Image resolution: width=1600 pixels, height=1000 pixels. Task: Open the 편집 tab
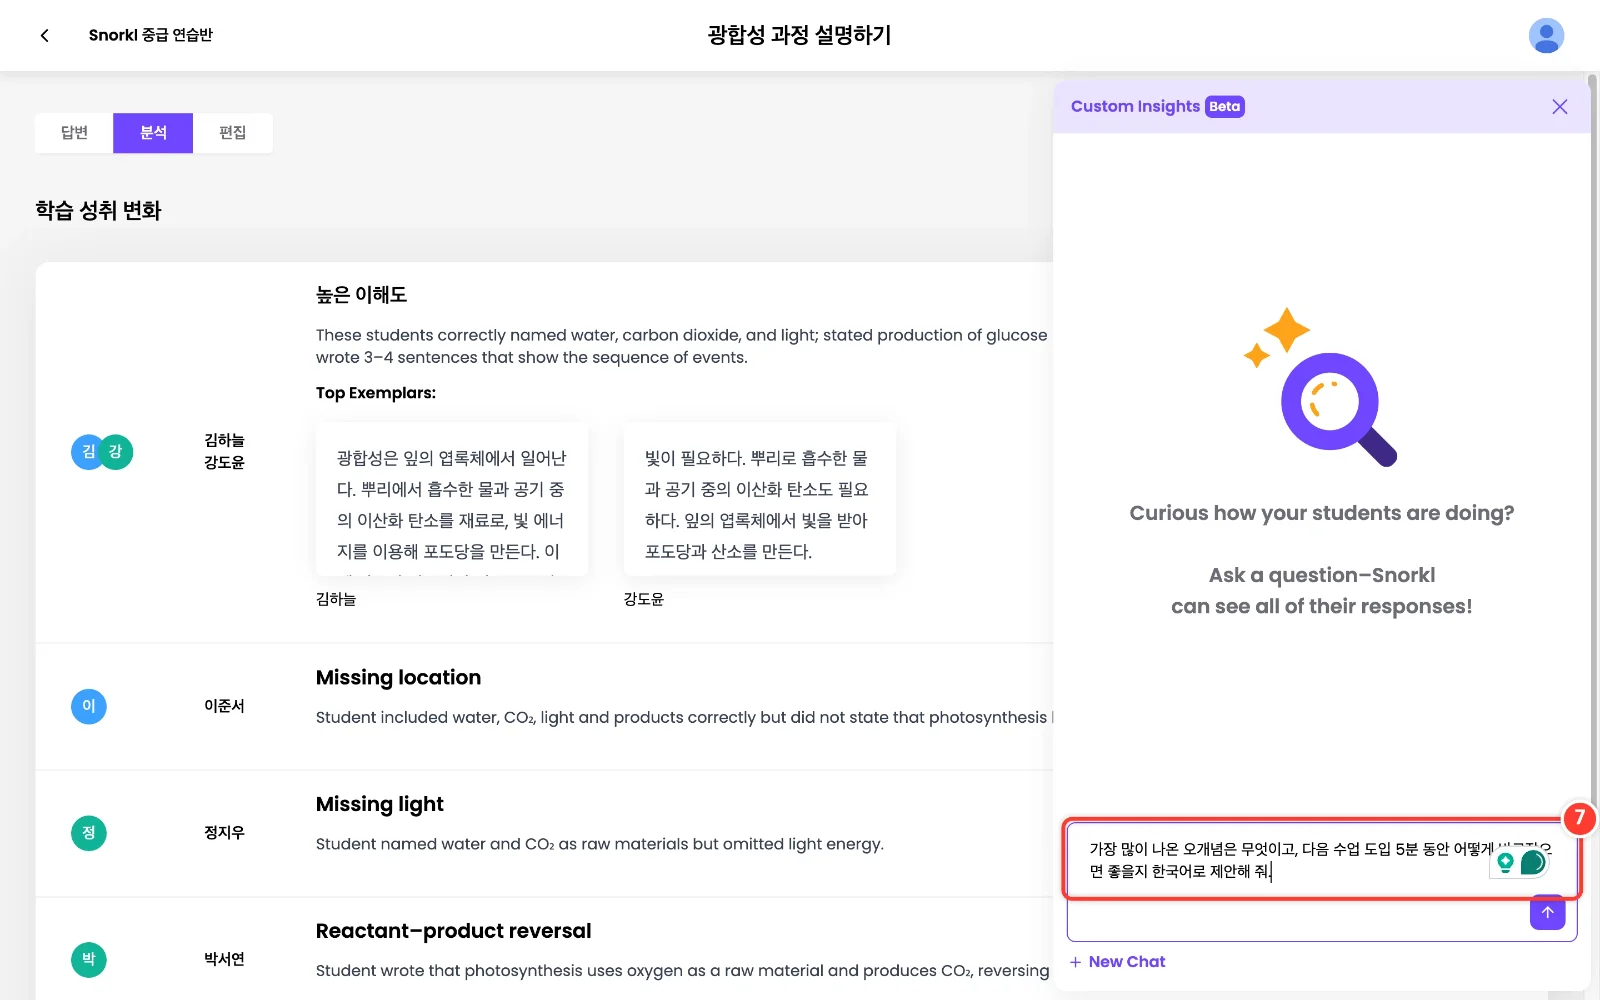click(x=232, y=133)
